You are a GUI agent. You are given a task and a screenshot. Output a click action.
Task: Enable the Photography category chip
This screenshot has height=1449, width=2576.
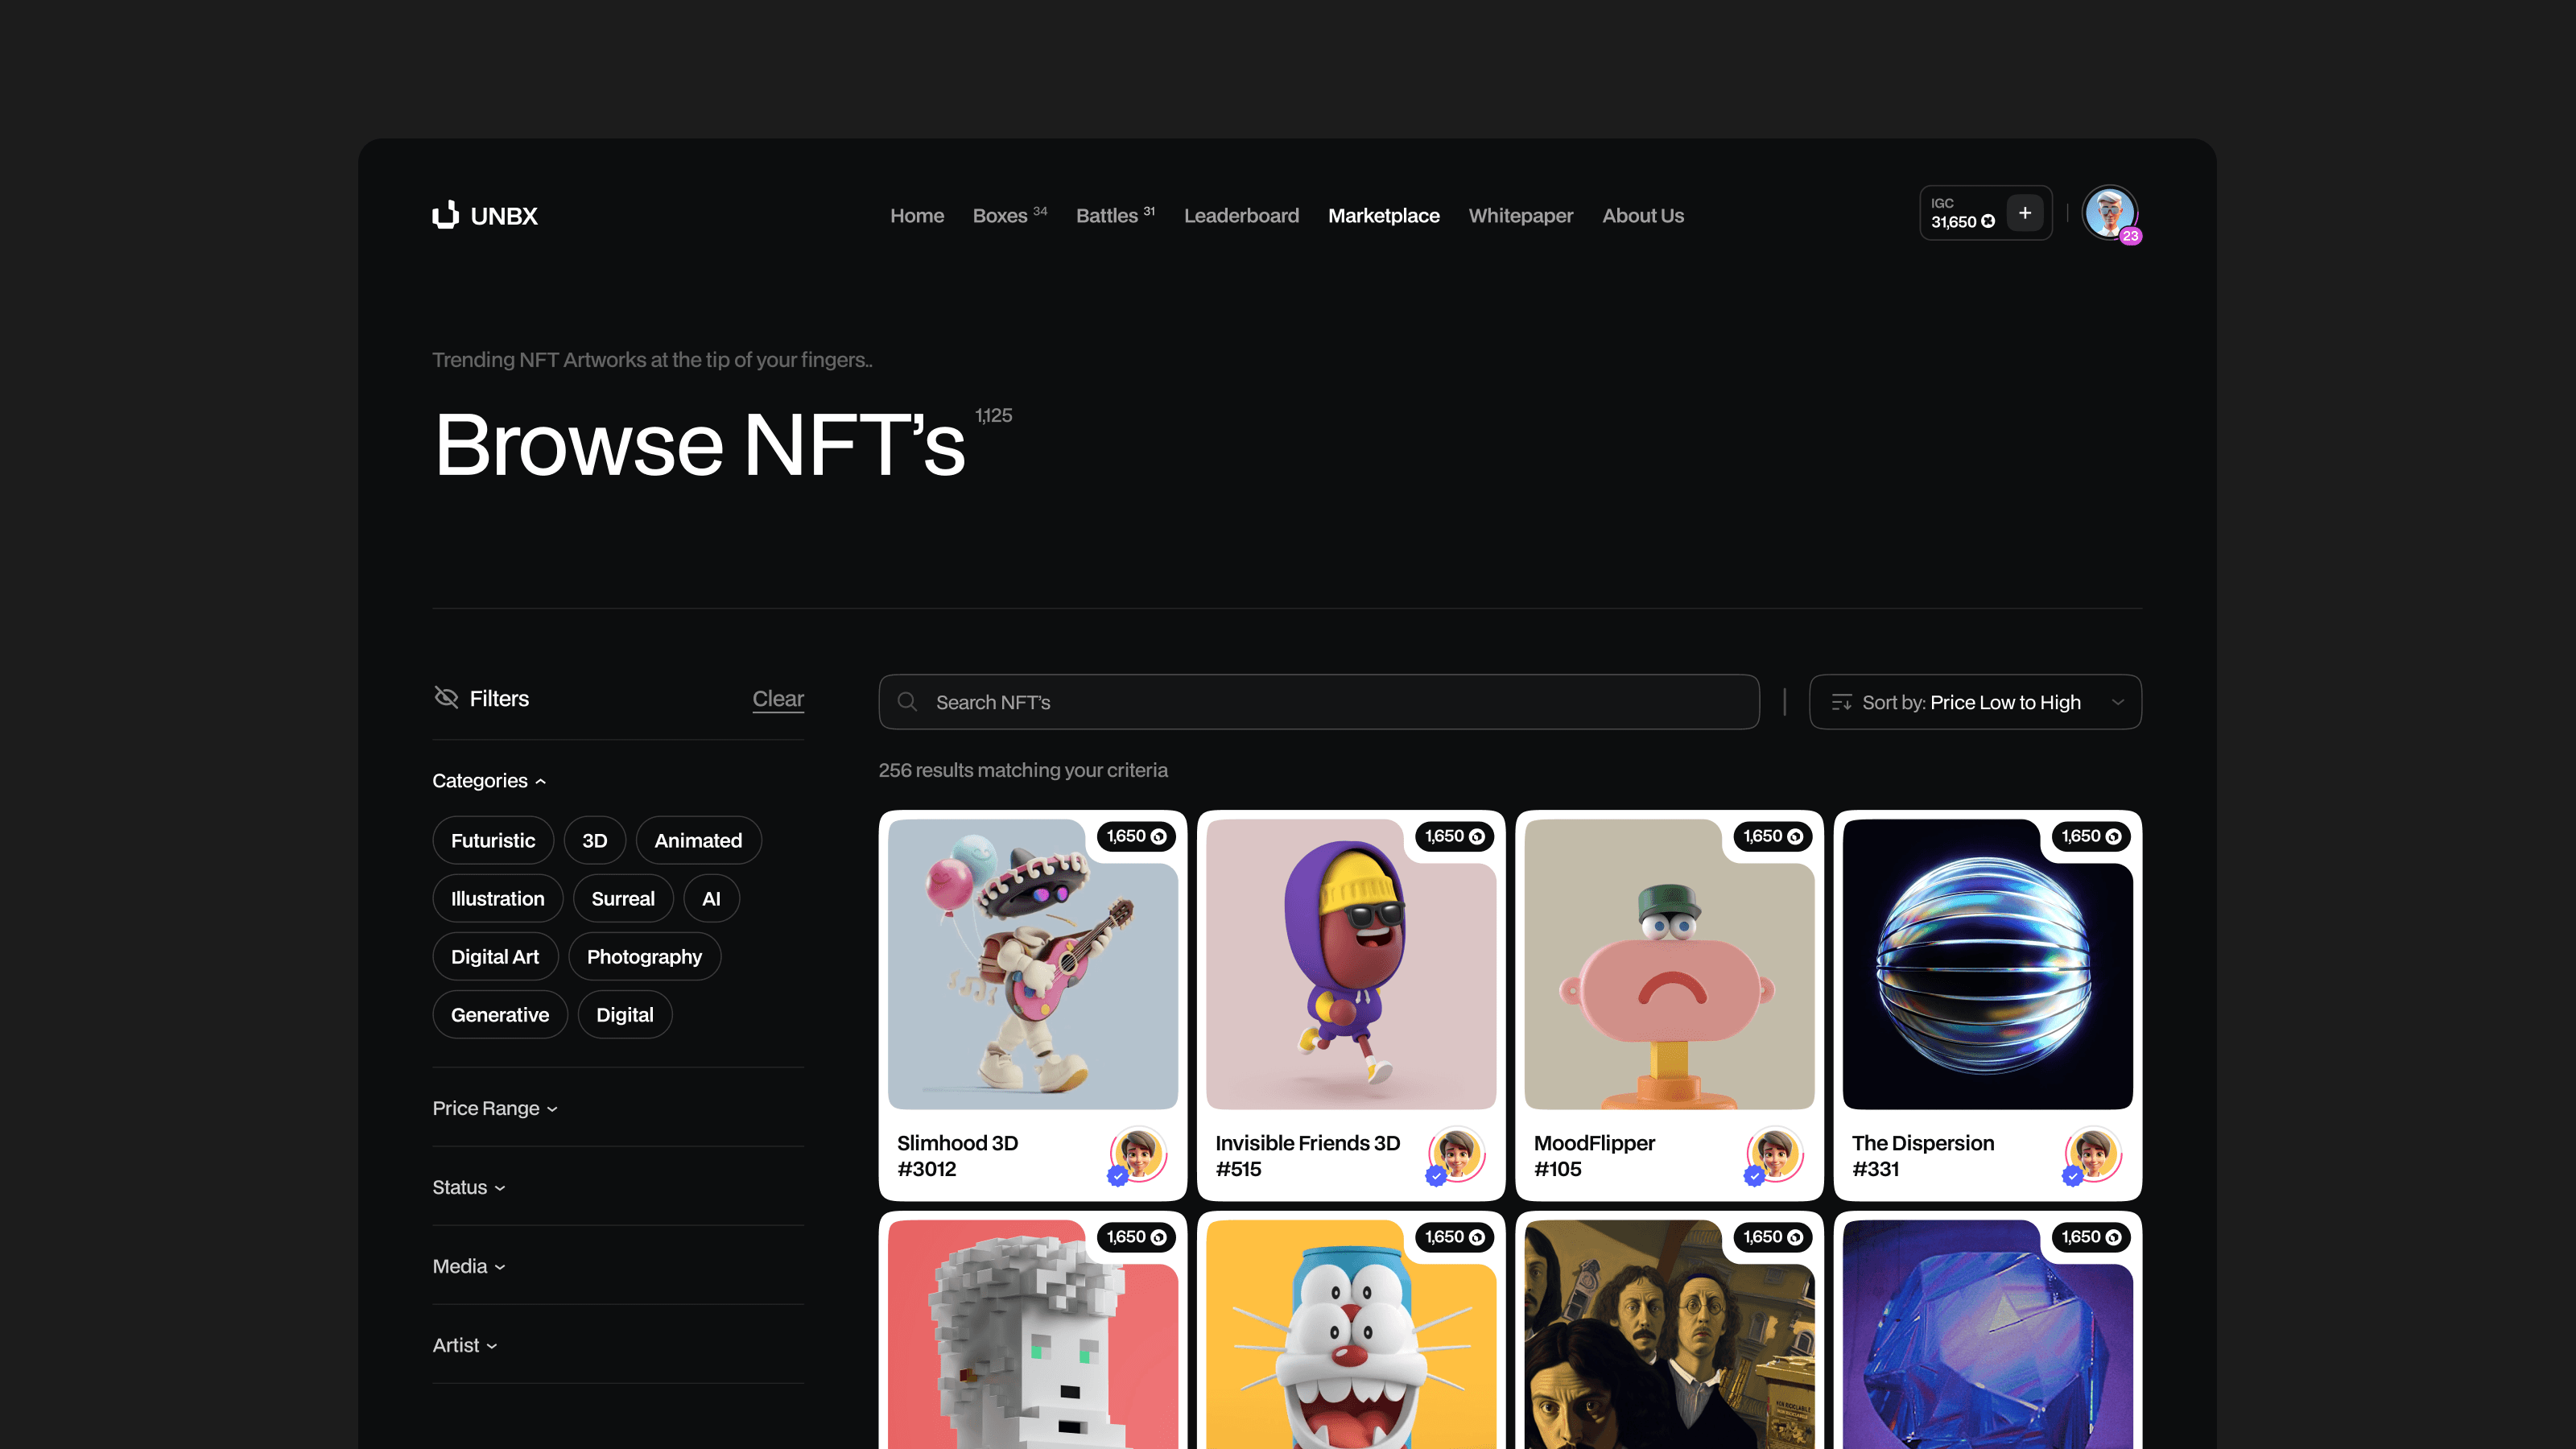643,956
